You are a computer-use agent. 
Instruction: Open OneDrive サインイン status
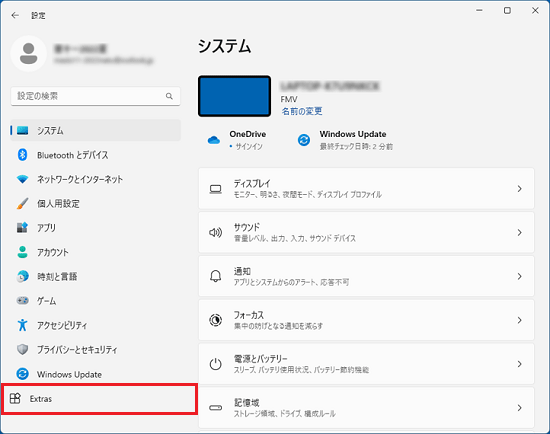(x=237, y=140)
